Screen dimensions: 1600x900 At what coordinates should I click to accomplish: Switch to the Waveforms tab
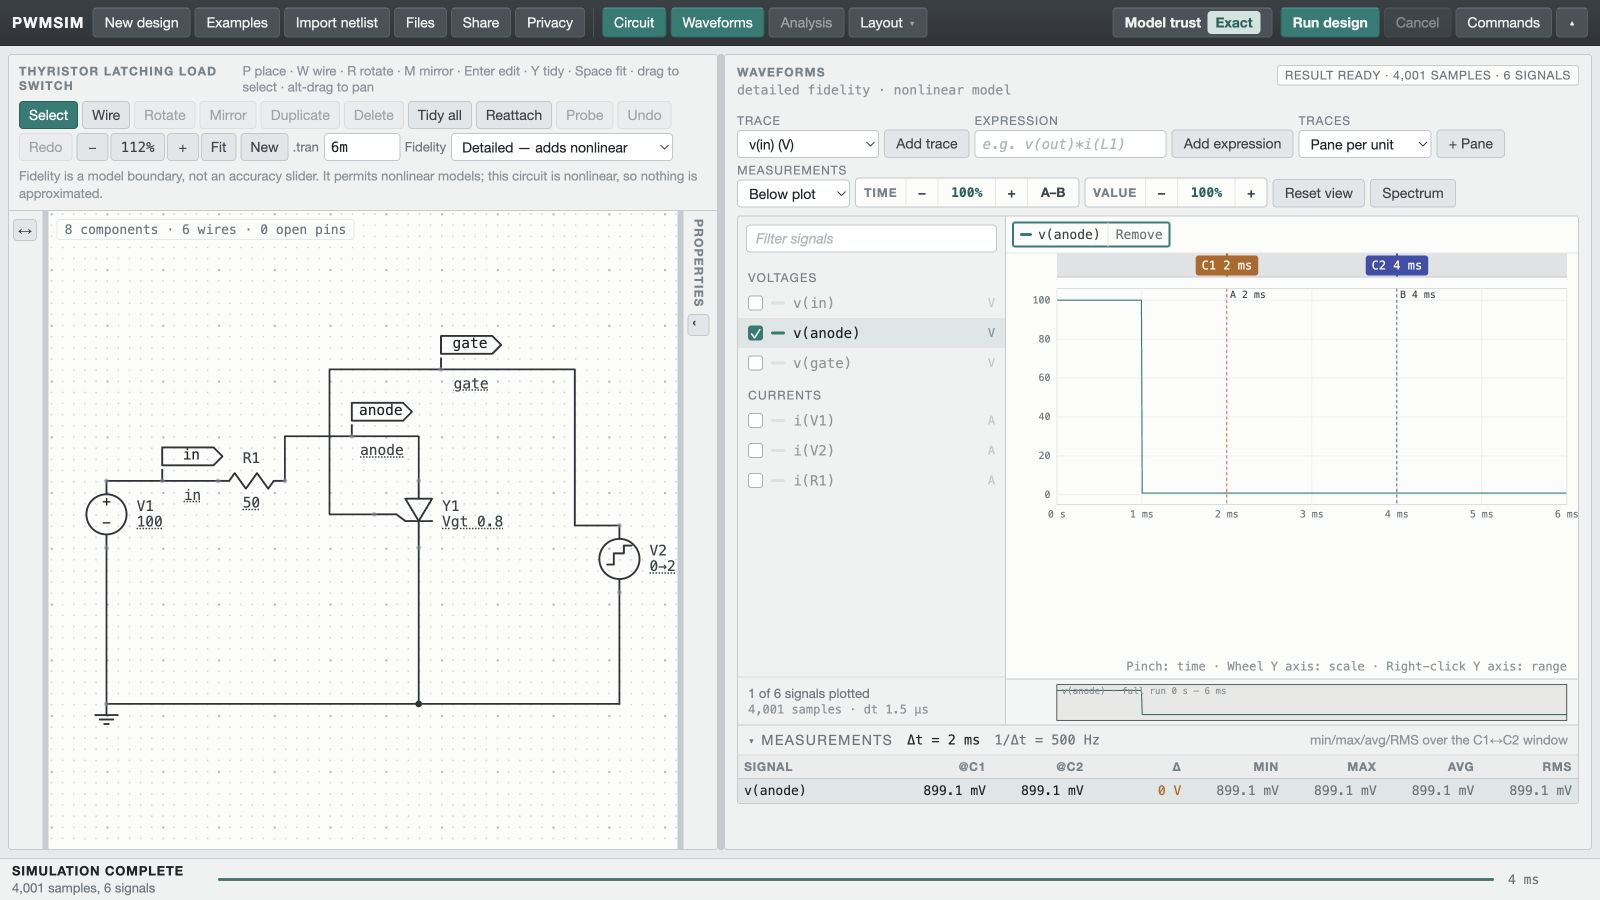[x=717, y=23]
